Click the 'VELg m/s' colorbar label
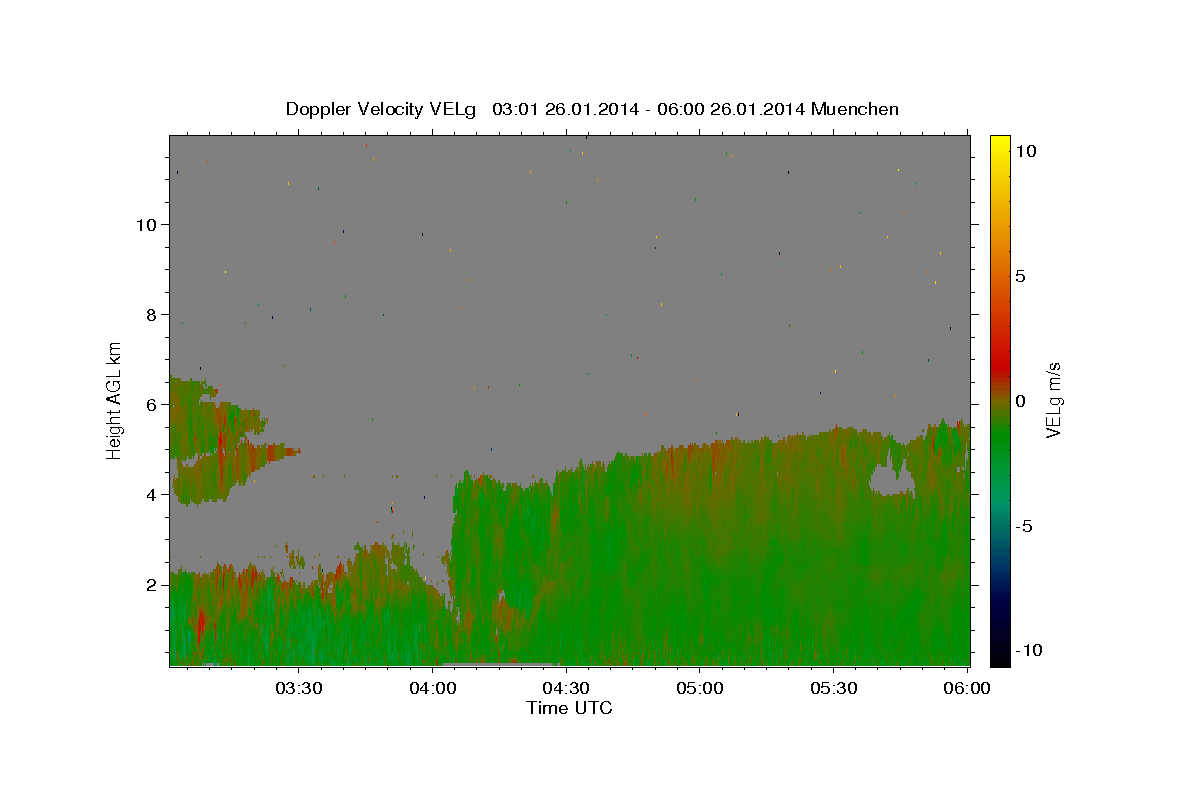 pos(1053,401)
